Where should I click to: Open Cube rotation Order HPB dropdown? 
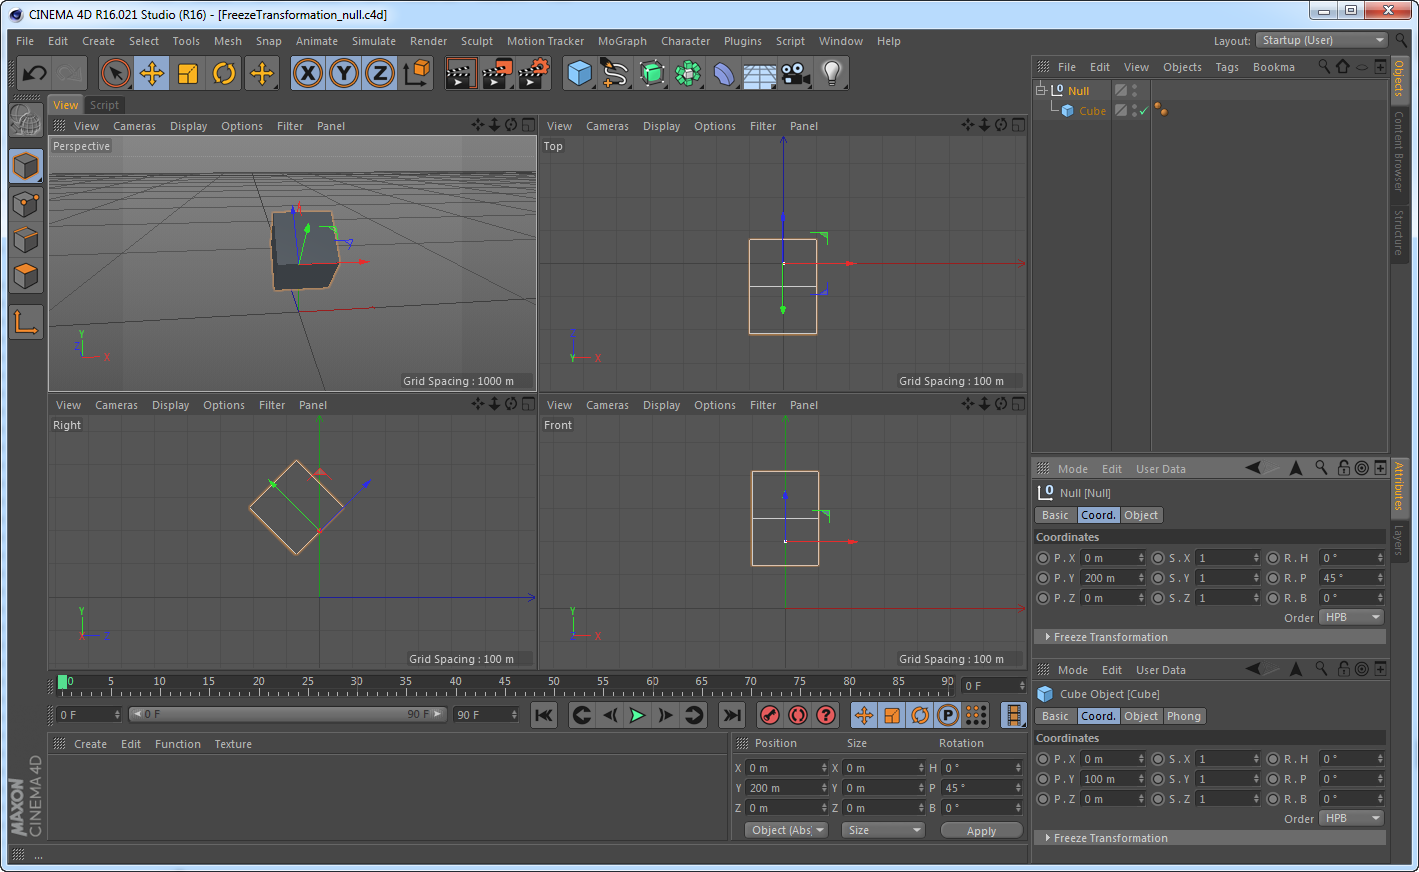pos(1352,819)
